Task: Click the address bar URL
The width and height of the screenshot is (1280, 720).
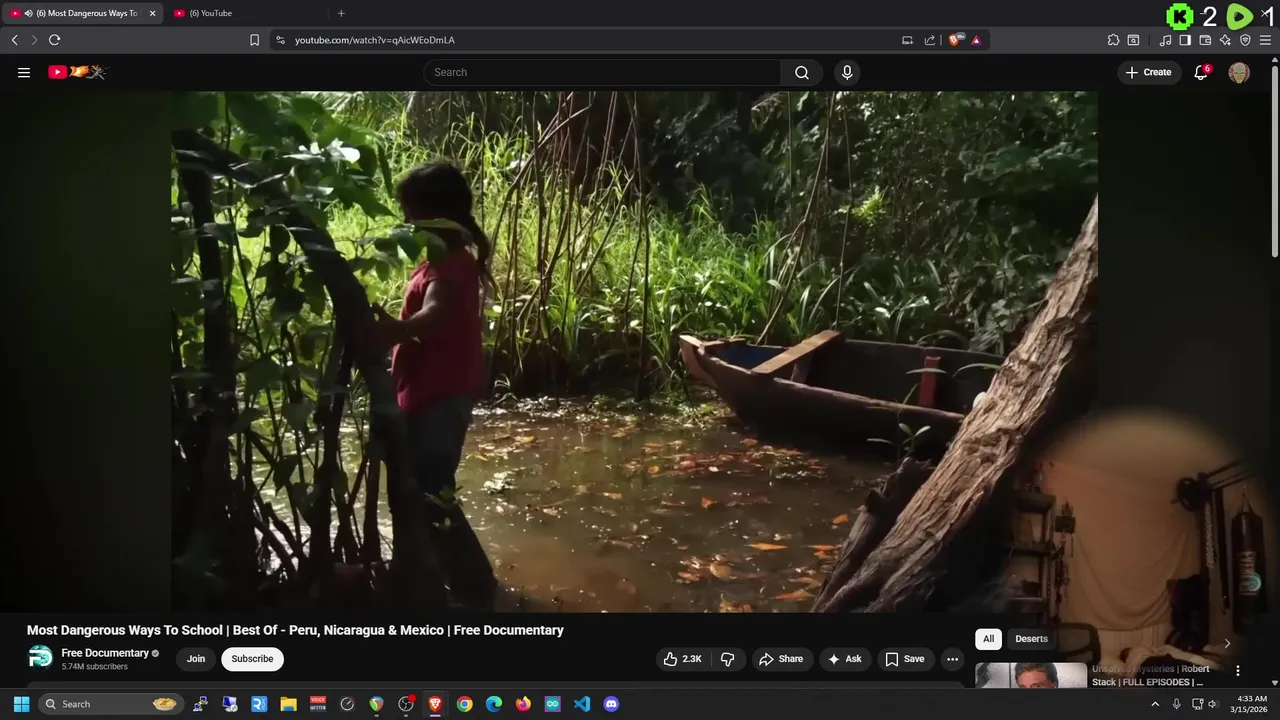Action: pos(375,40)
